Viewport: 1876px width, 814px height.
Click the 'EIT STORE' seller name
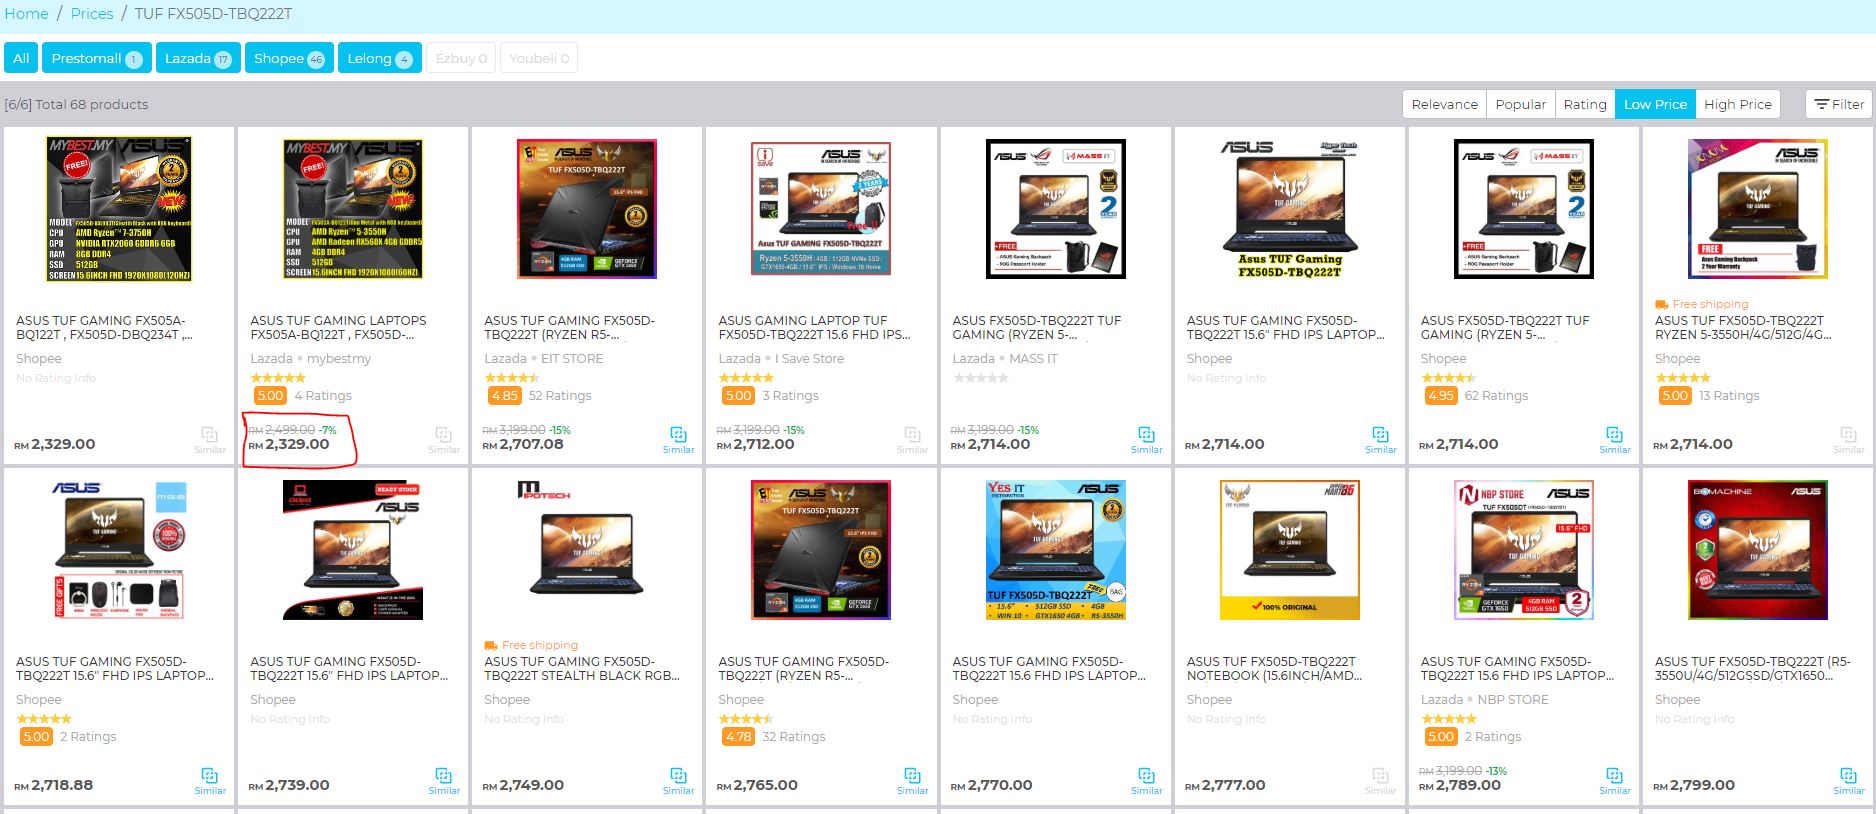(572, 359)
